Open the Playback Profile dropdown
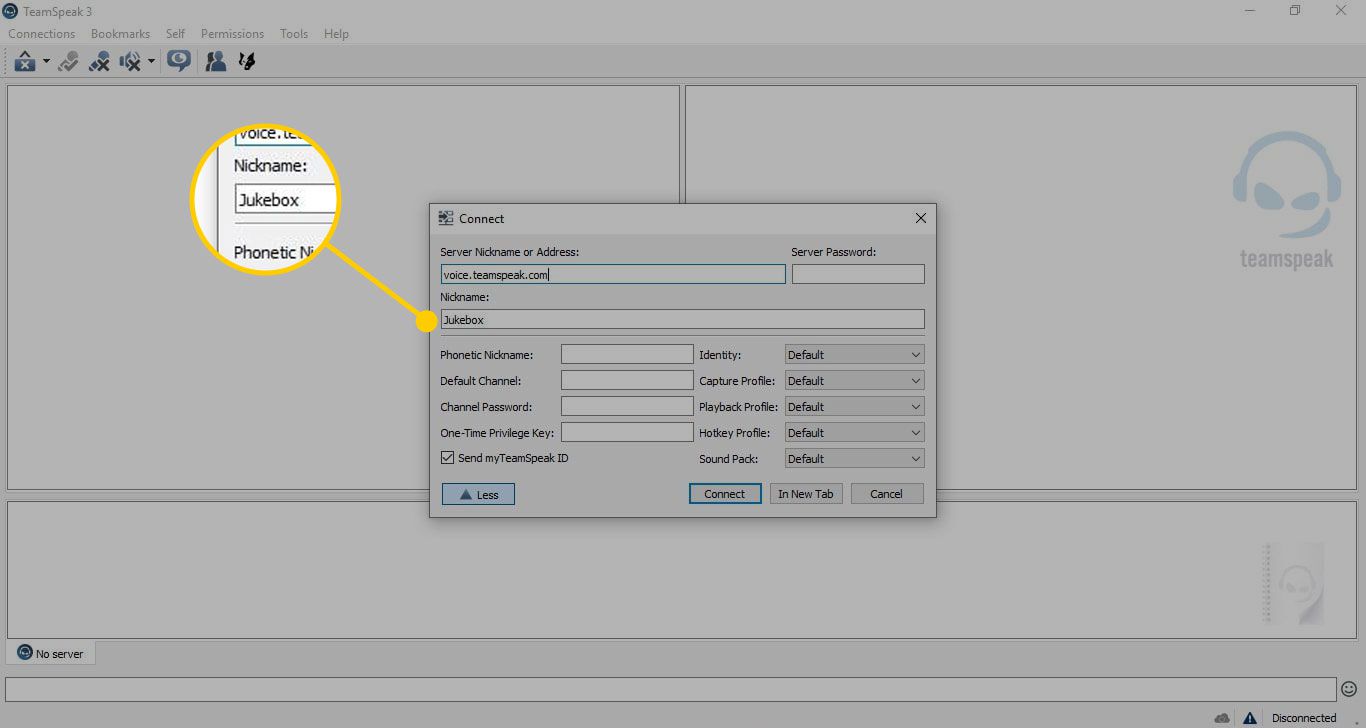 coord(854,406)
